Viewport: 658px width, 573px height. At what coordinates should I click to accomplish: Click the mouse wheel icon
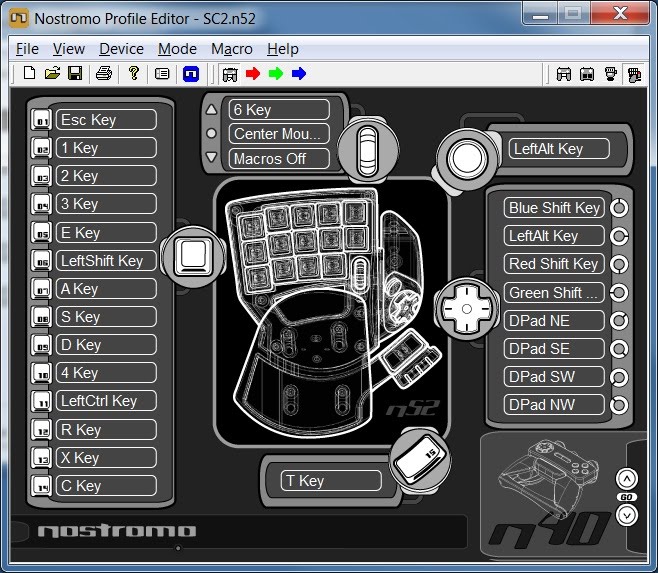(368, 150)
